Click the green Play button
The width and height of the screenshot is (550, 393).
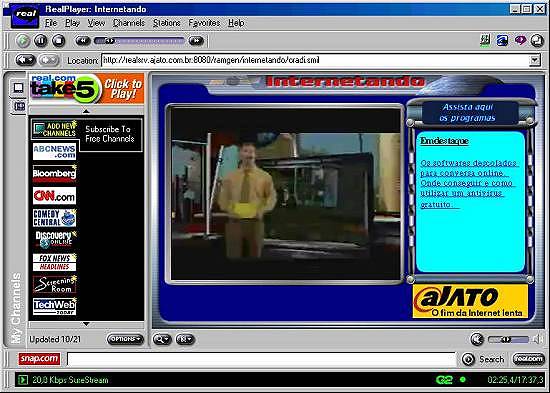pos(23,41)
